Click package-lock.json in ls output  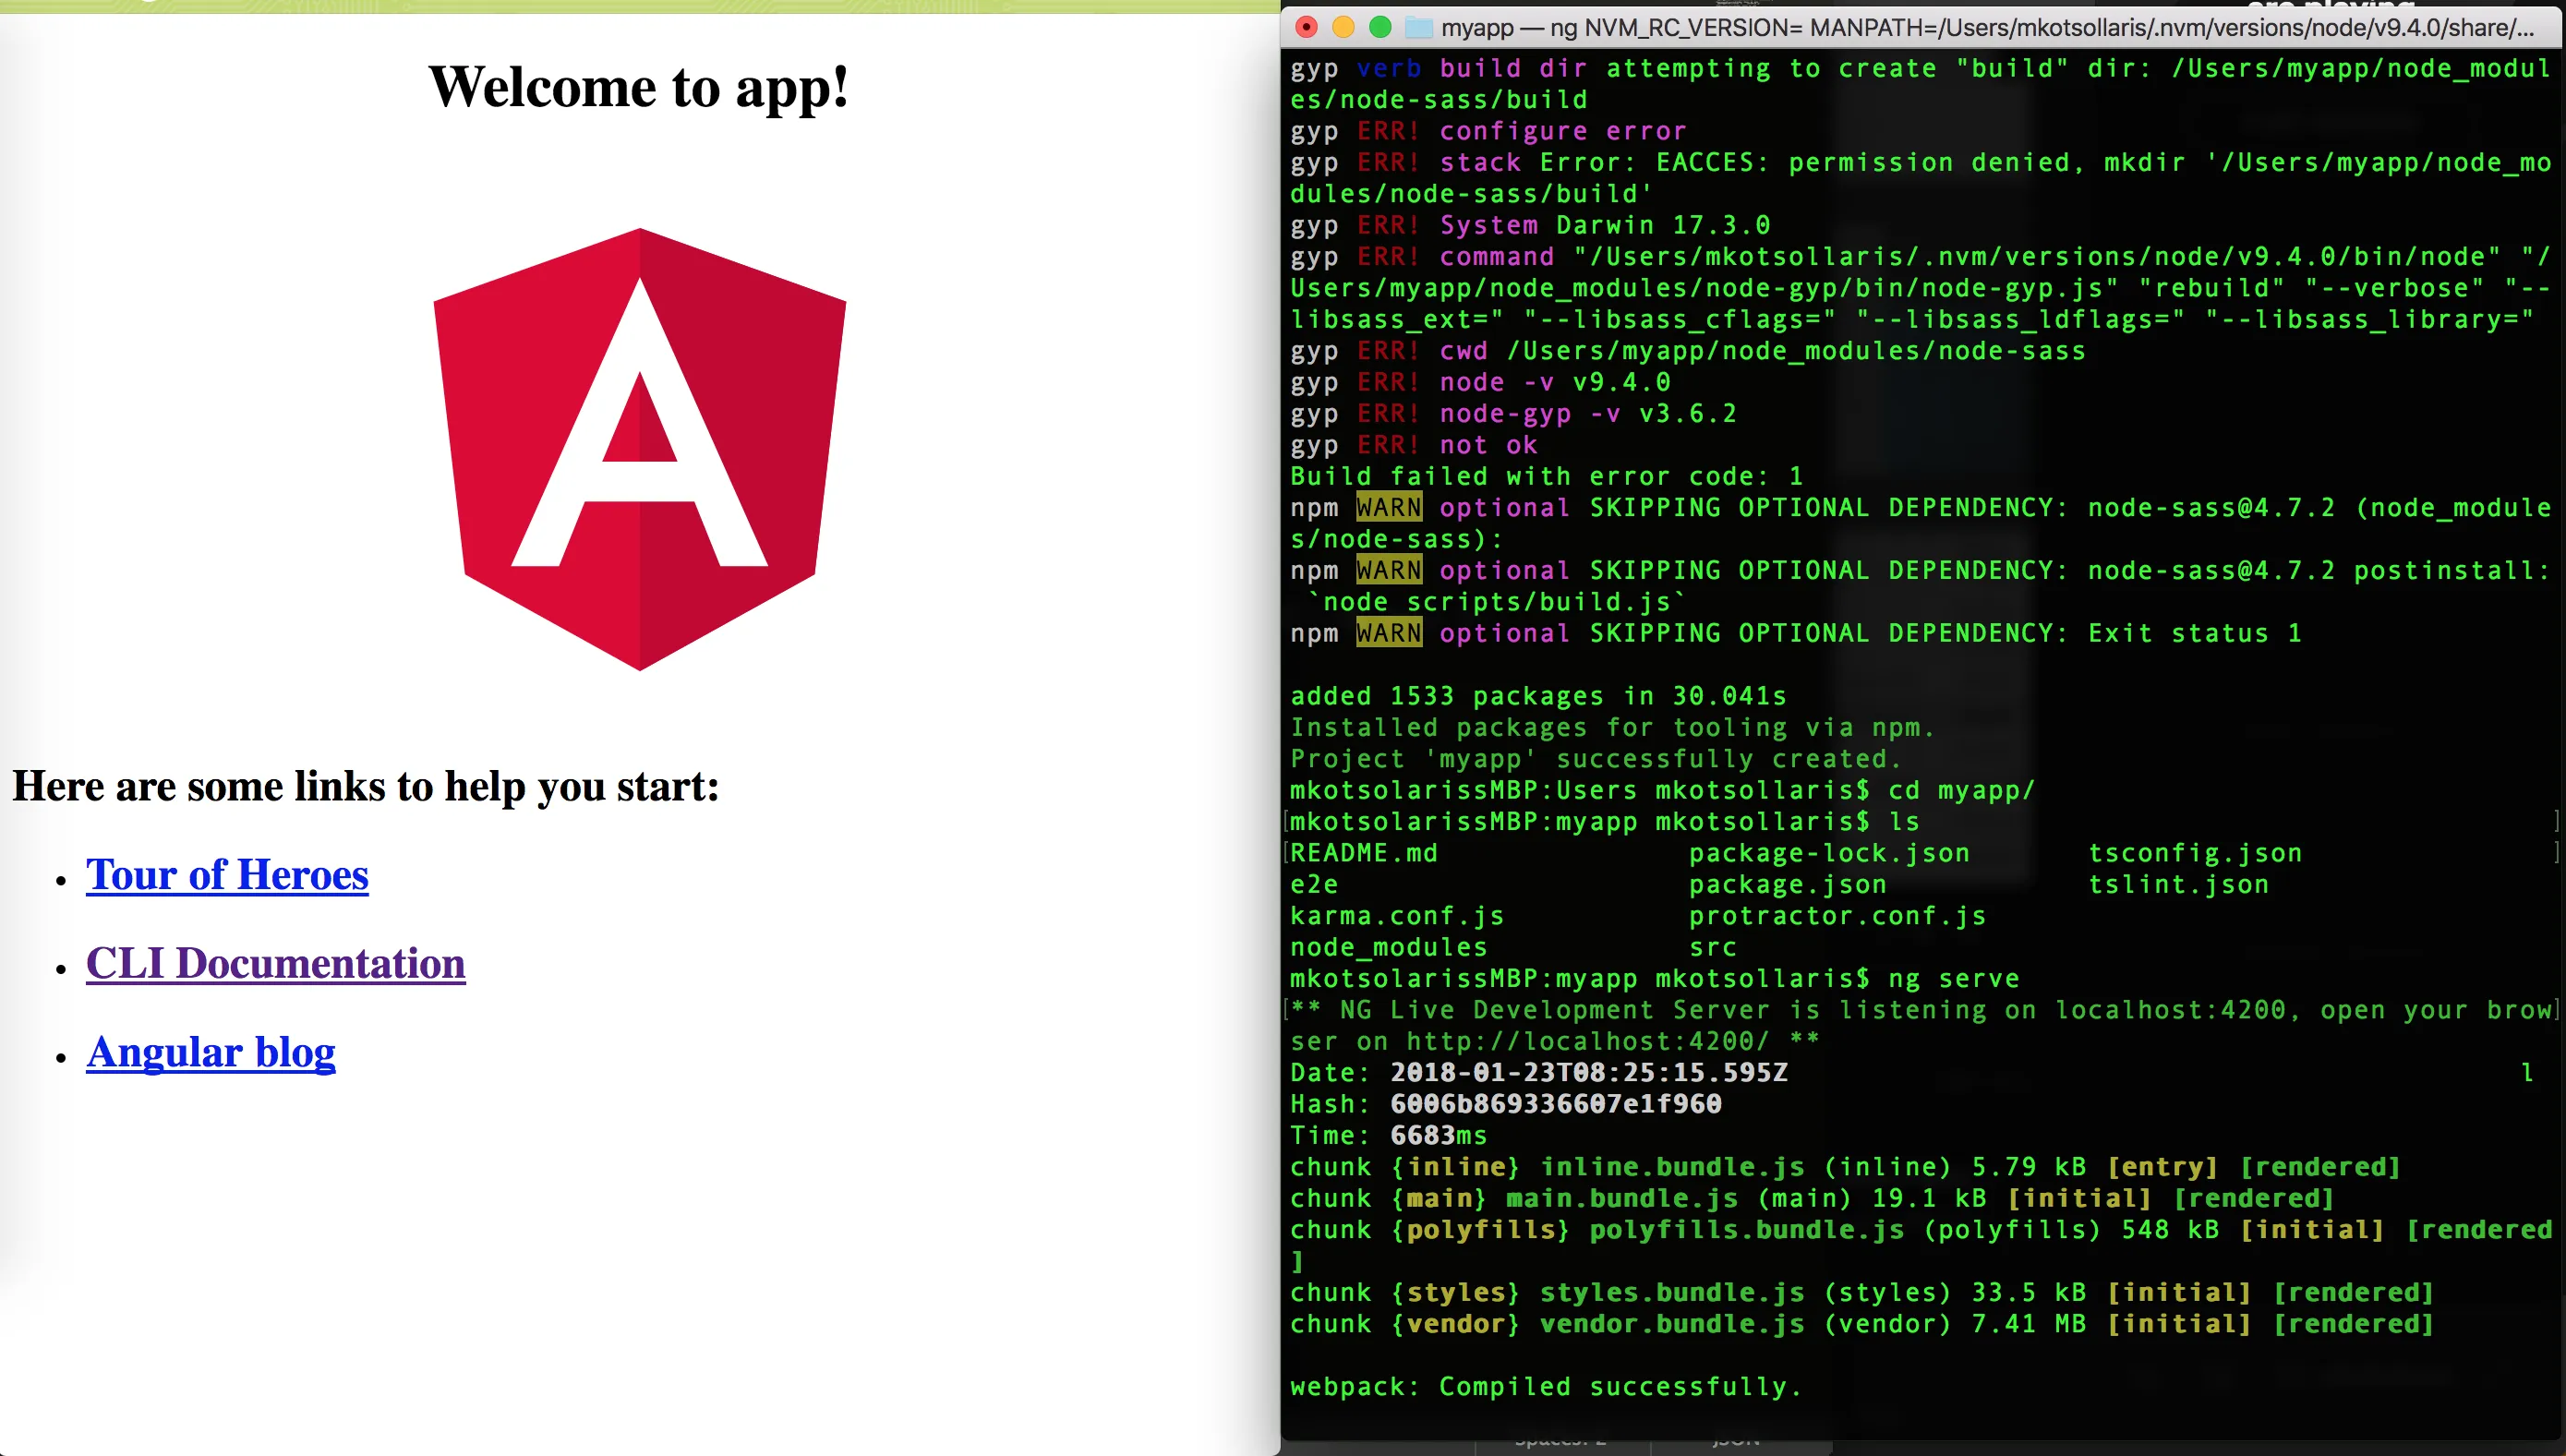1829,853
